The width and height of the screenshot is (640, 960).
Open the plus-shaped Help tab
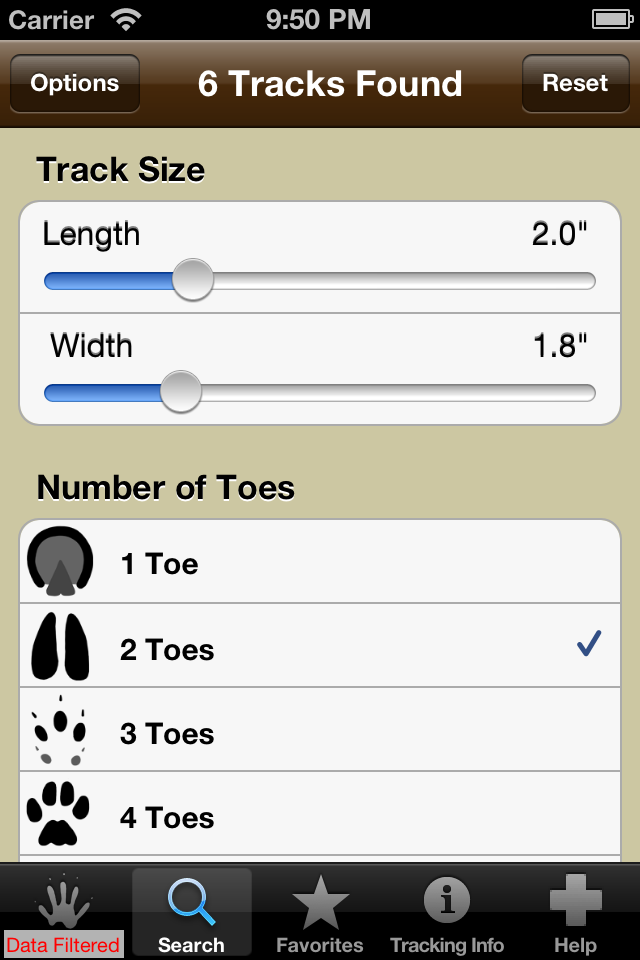click(575, 912)
